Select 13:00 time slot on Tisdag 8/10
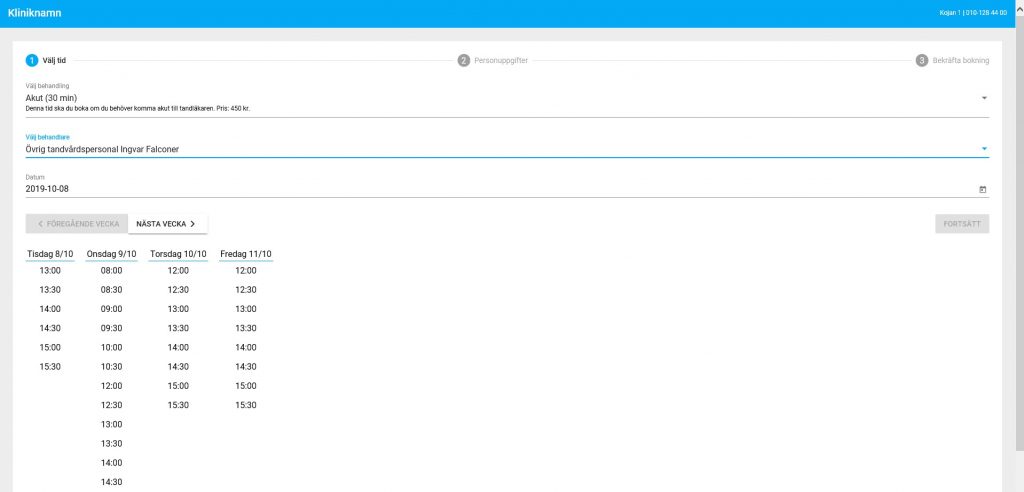1024x492 pixels. [x=50, y=271]
